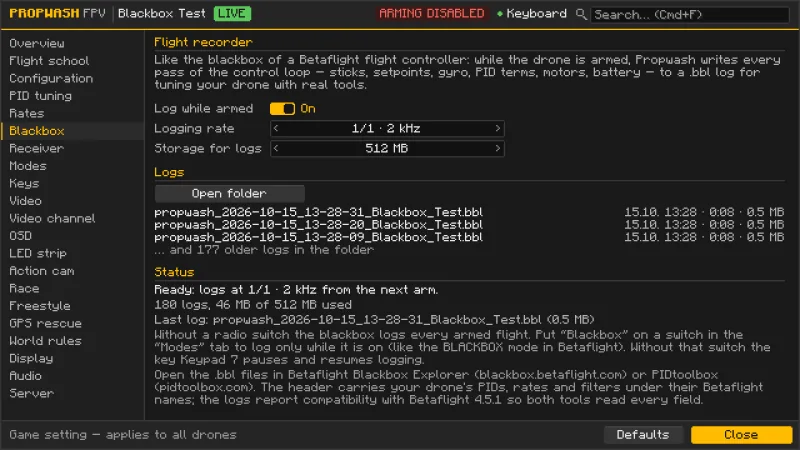Click the Logging rate value 1/1 · 2 kHz
The width and height of the screenshot is (800, 450).
coord(386,129)
